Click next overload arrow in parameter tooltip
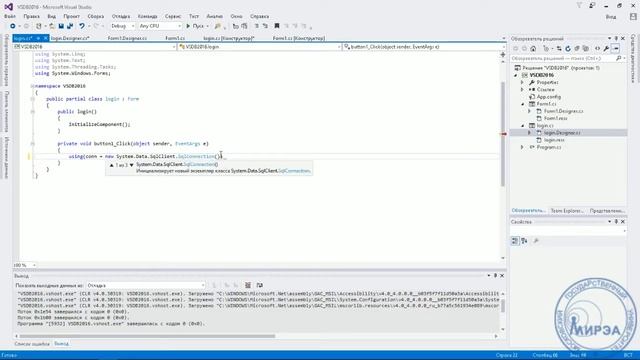The width and height of the screenshot is (640, 360). [x=131, y=165]
